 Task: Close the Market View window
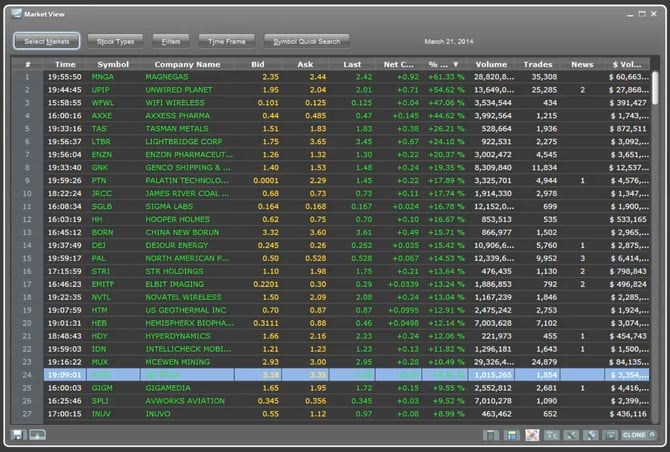click(x=654, y=14)
